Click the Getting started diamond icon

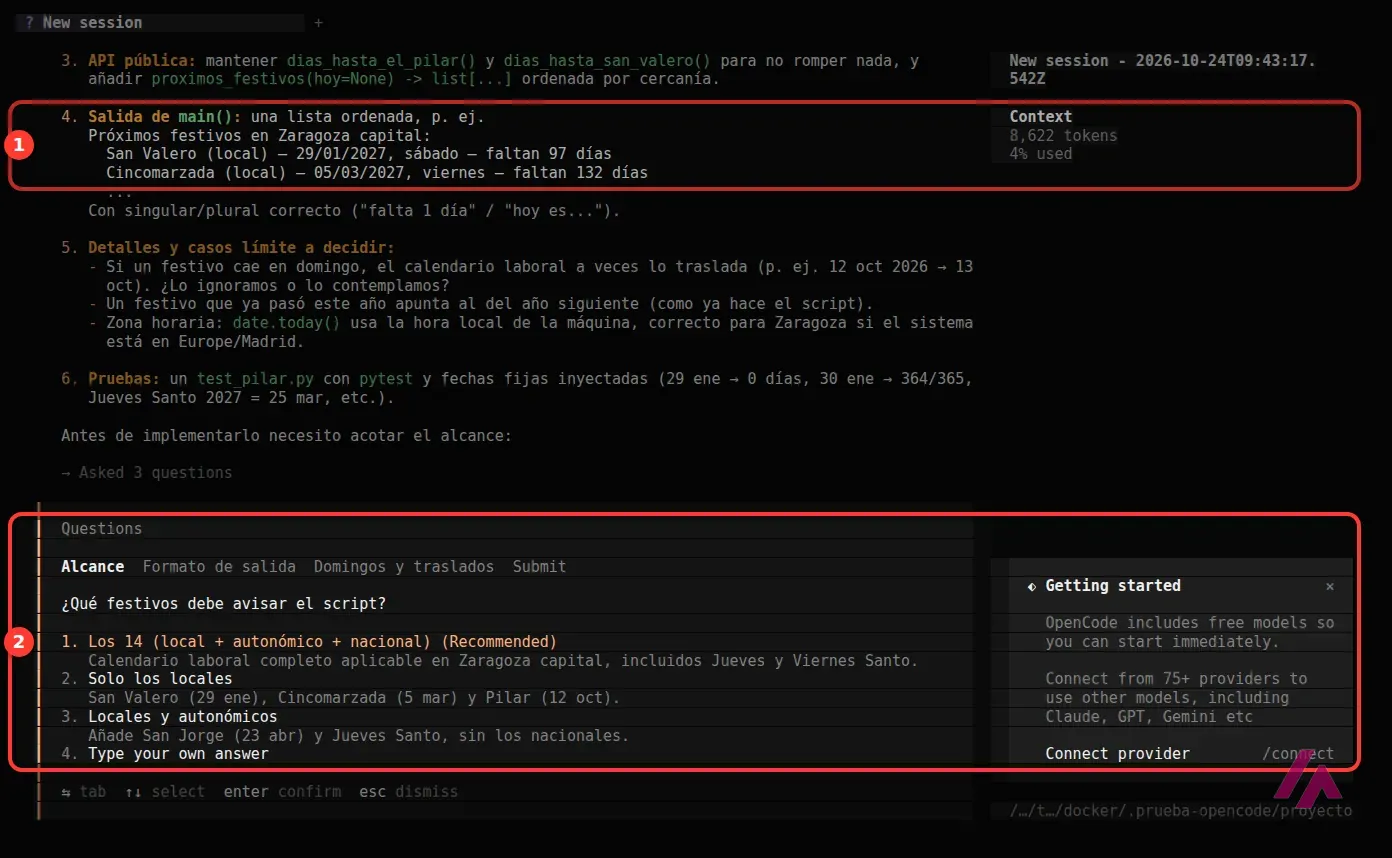(1032, 586)
